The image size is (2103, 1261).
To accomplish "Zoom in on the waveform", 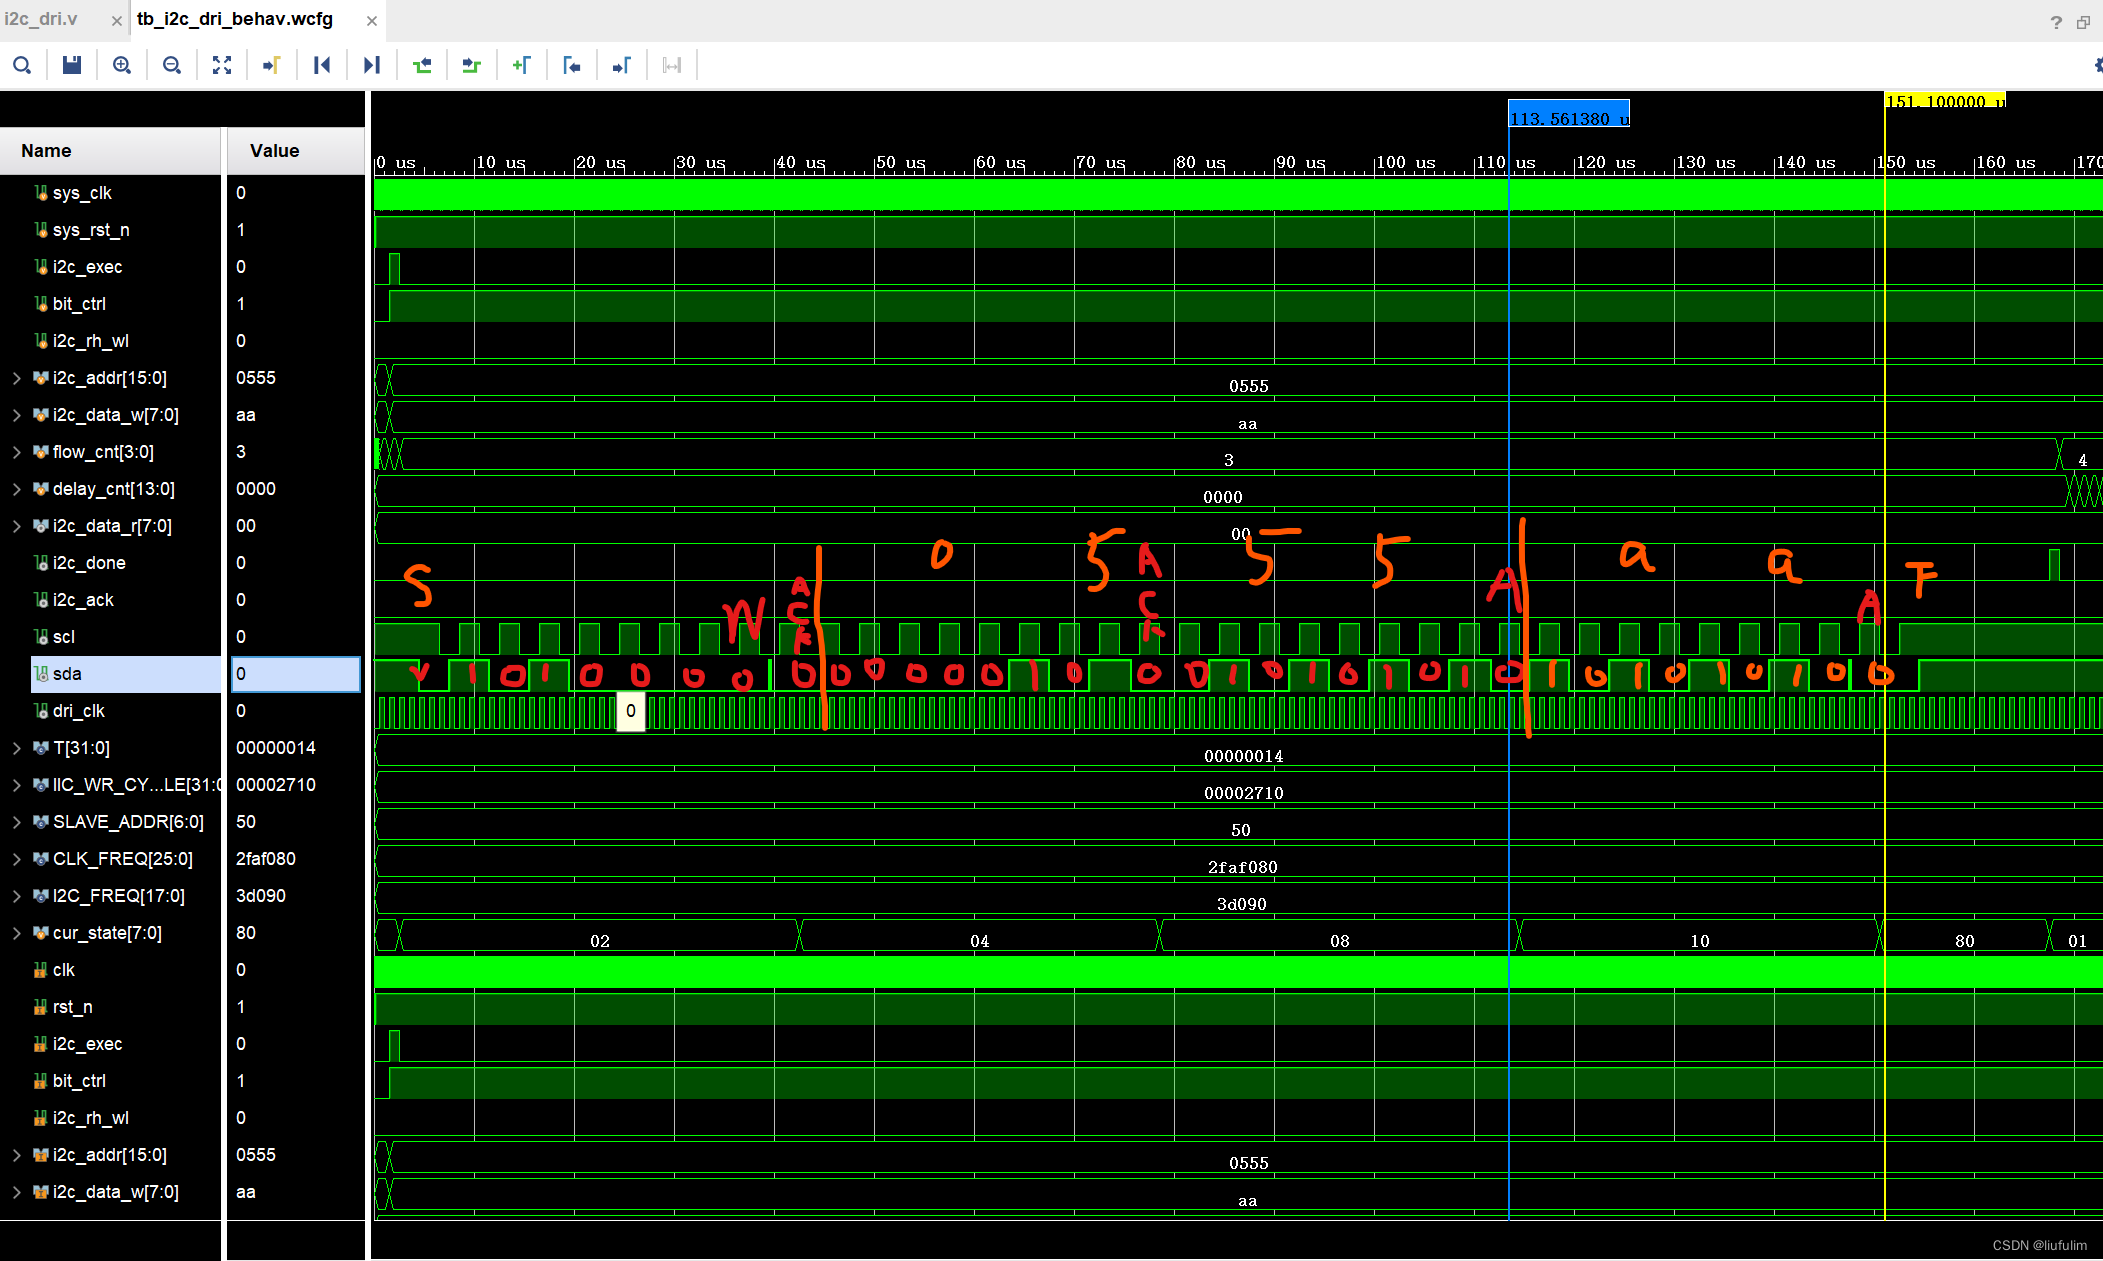I will coord(122,66).
